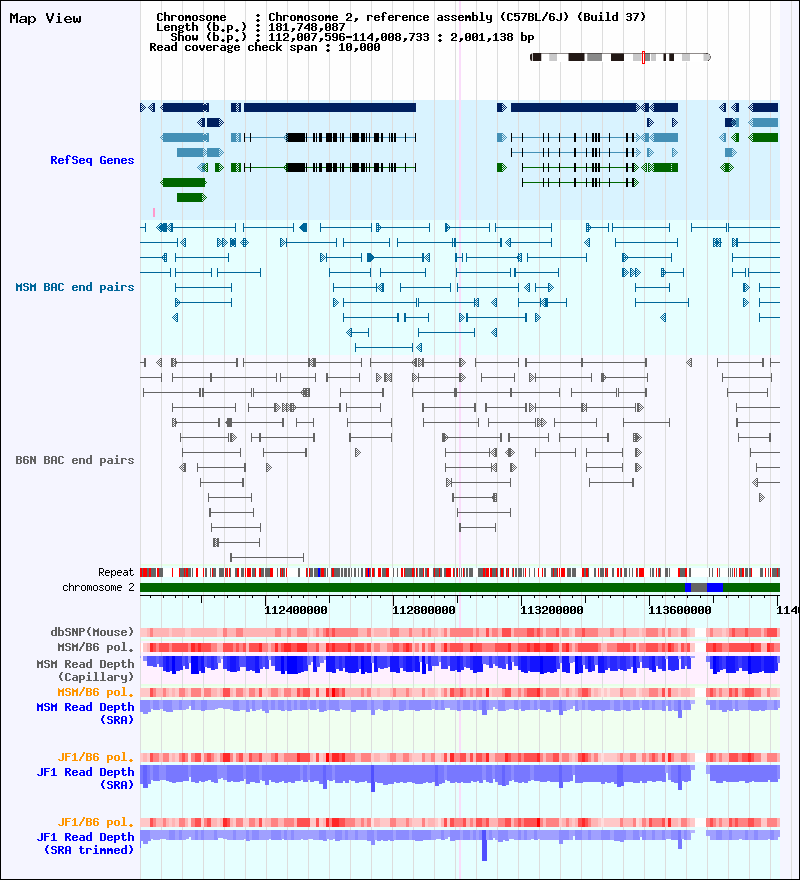Click orange MSM/B6 pol. label
Screen dimensions: 800x880
(x=96, y=692)
